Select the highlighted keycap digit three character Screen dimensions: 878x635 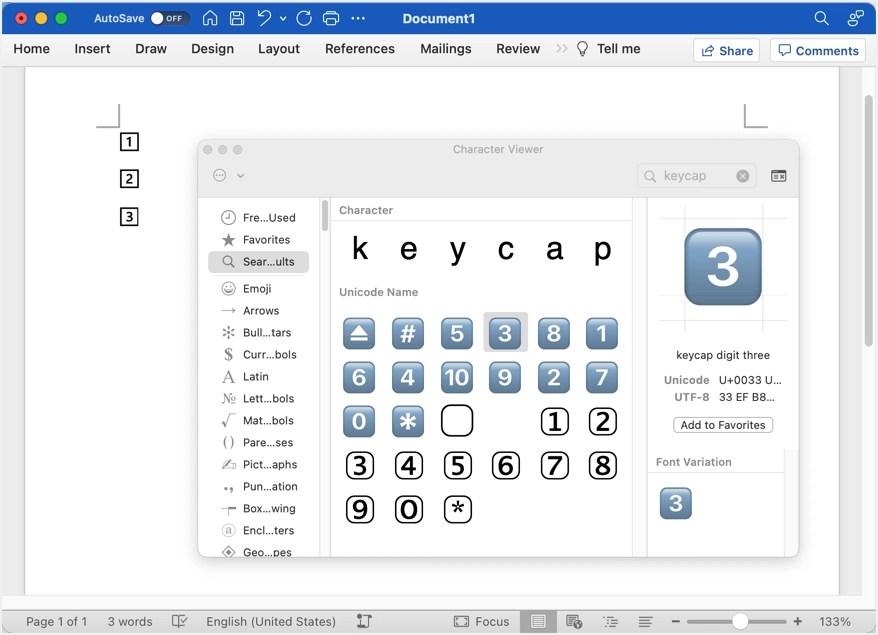[505, 333]
